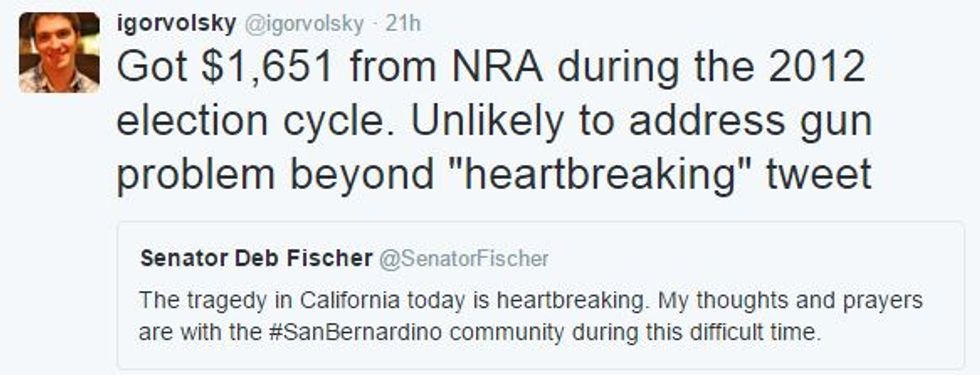Click the Senator Deb Fischer name
This screenshot has height=375, width=980.
point(256,258)
